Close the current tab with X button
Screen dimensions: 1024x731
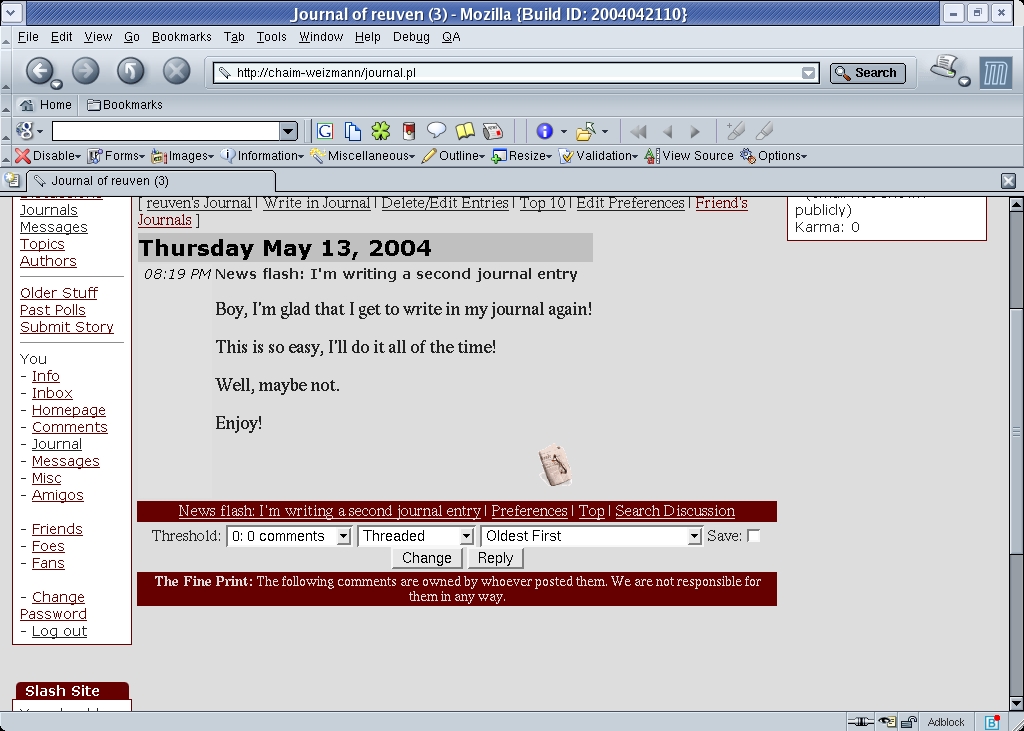[1008, 181]
